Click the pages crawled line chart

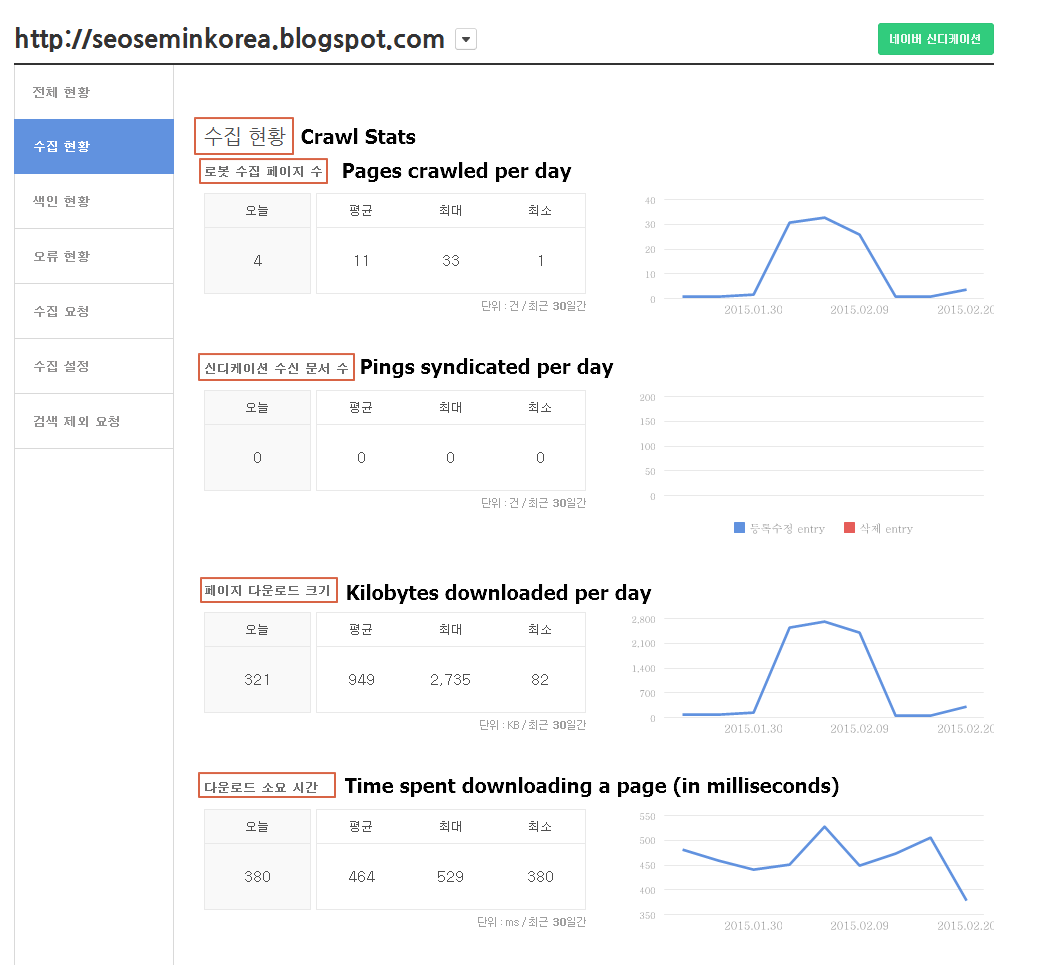tap(820, 250)
